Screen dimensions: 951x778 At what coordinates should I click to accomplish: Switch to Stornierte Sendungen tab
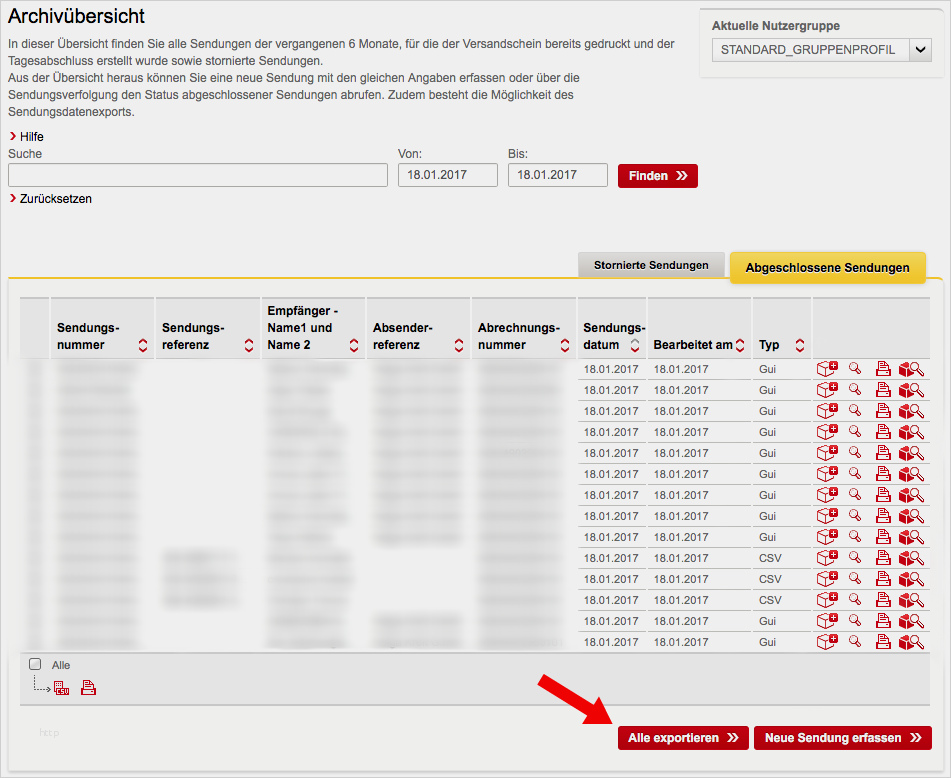tap(651, 265)
